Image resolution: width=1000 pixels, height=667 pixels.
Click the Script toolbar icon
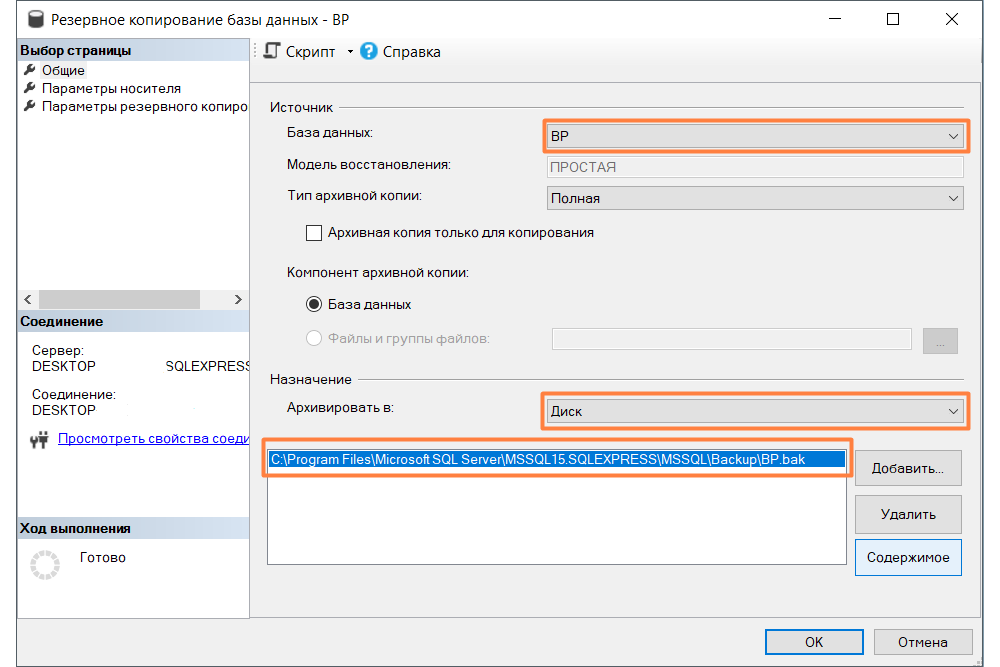[x=272, y=51]
